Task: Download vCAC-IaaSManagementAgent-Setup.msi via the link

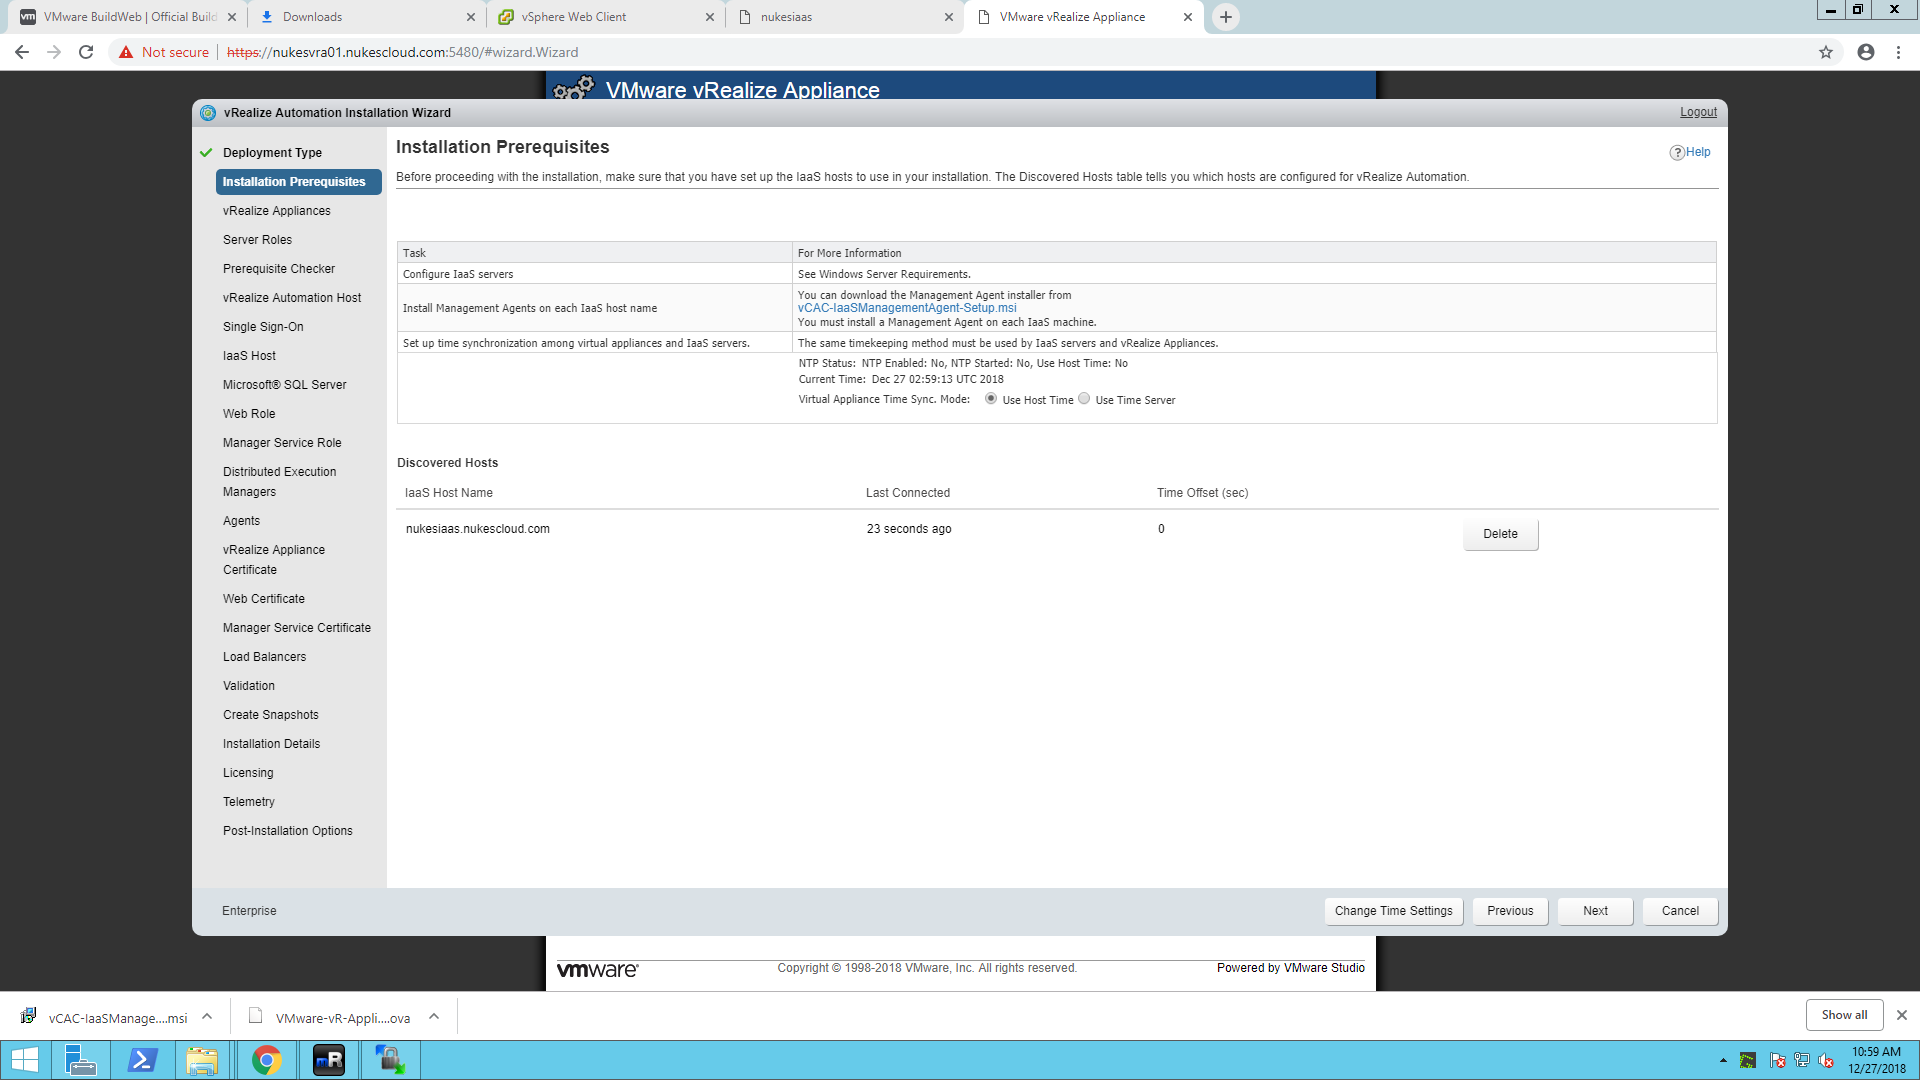Action: coord(907,308)
